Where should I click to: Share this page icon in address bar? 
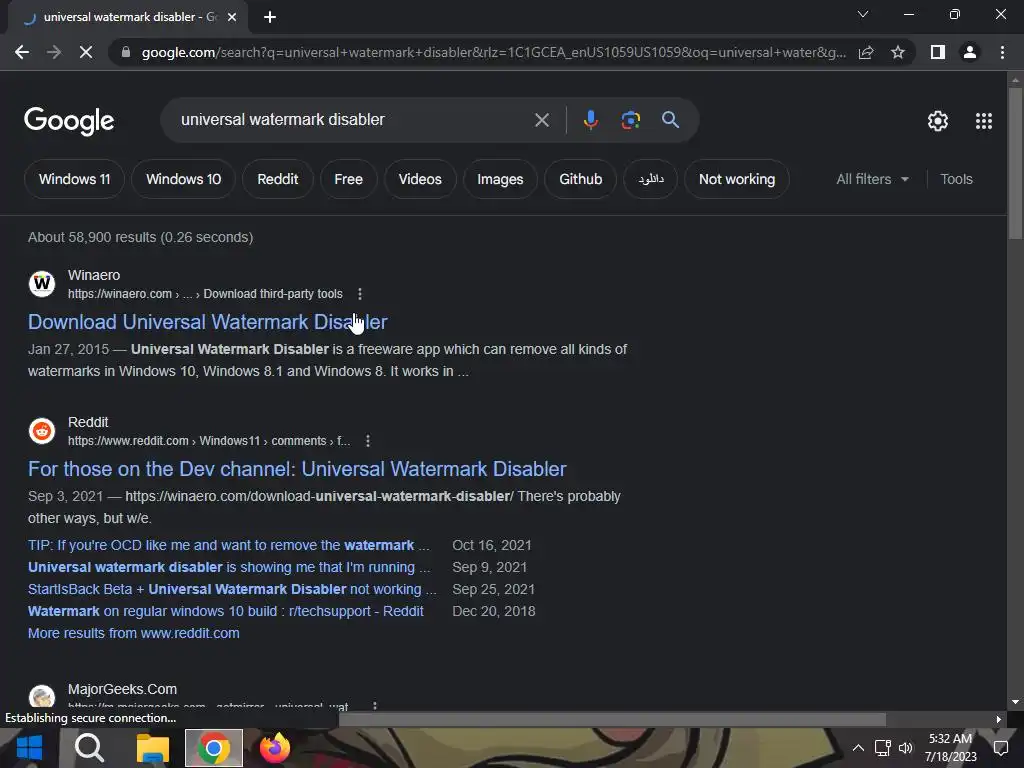pyautogui.click(x=866, y=52)
